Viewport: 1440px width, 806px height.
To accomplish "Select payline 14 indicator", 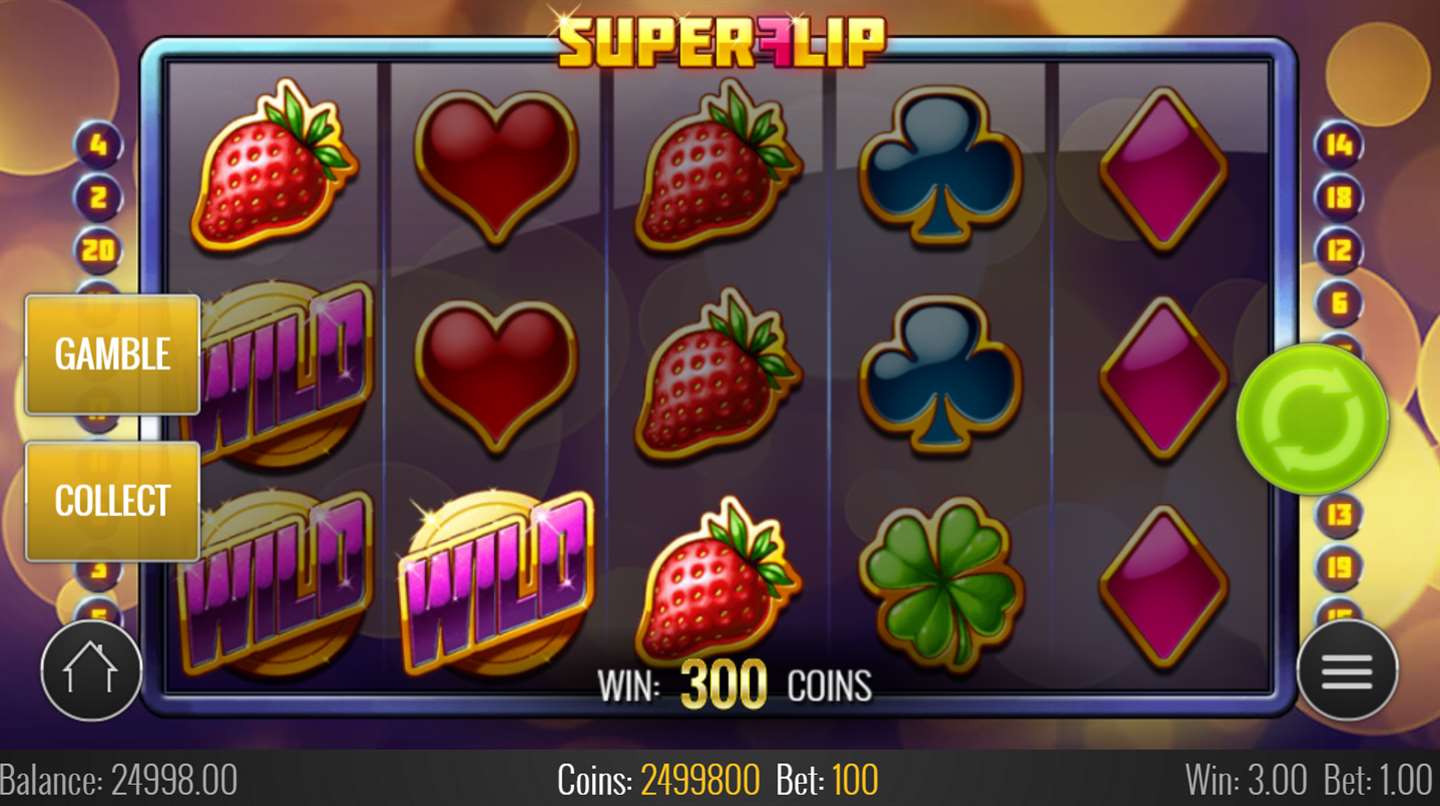I will click(x=1338, y=145).
